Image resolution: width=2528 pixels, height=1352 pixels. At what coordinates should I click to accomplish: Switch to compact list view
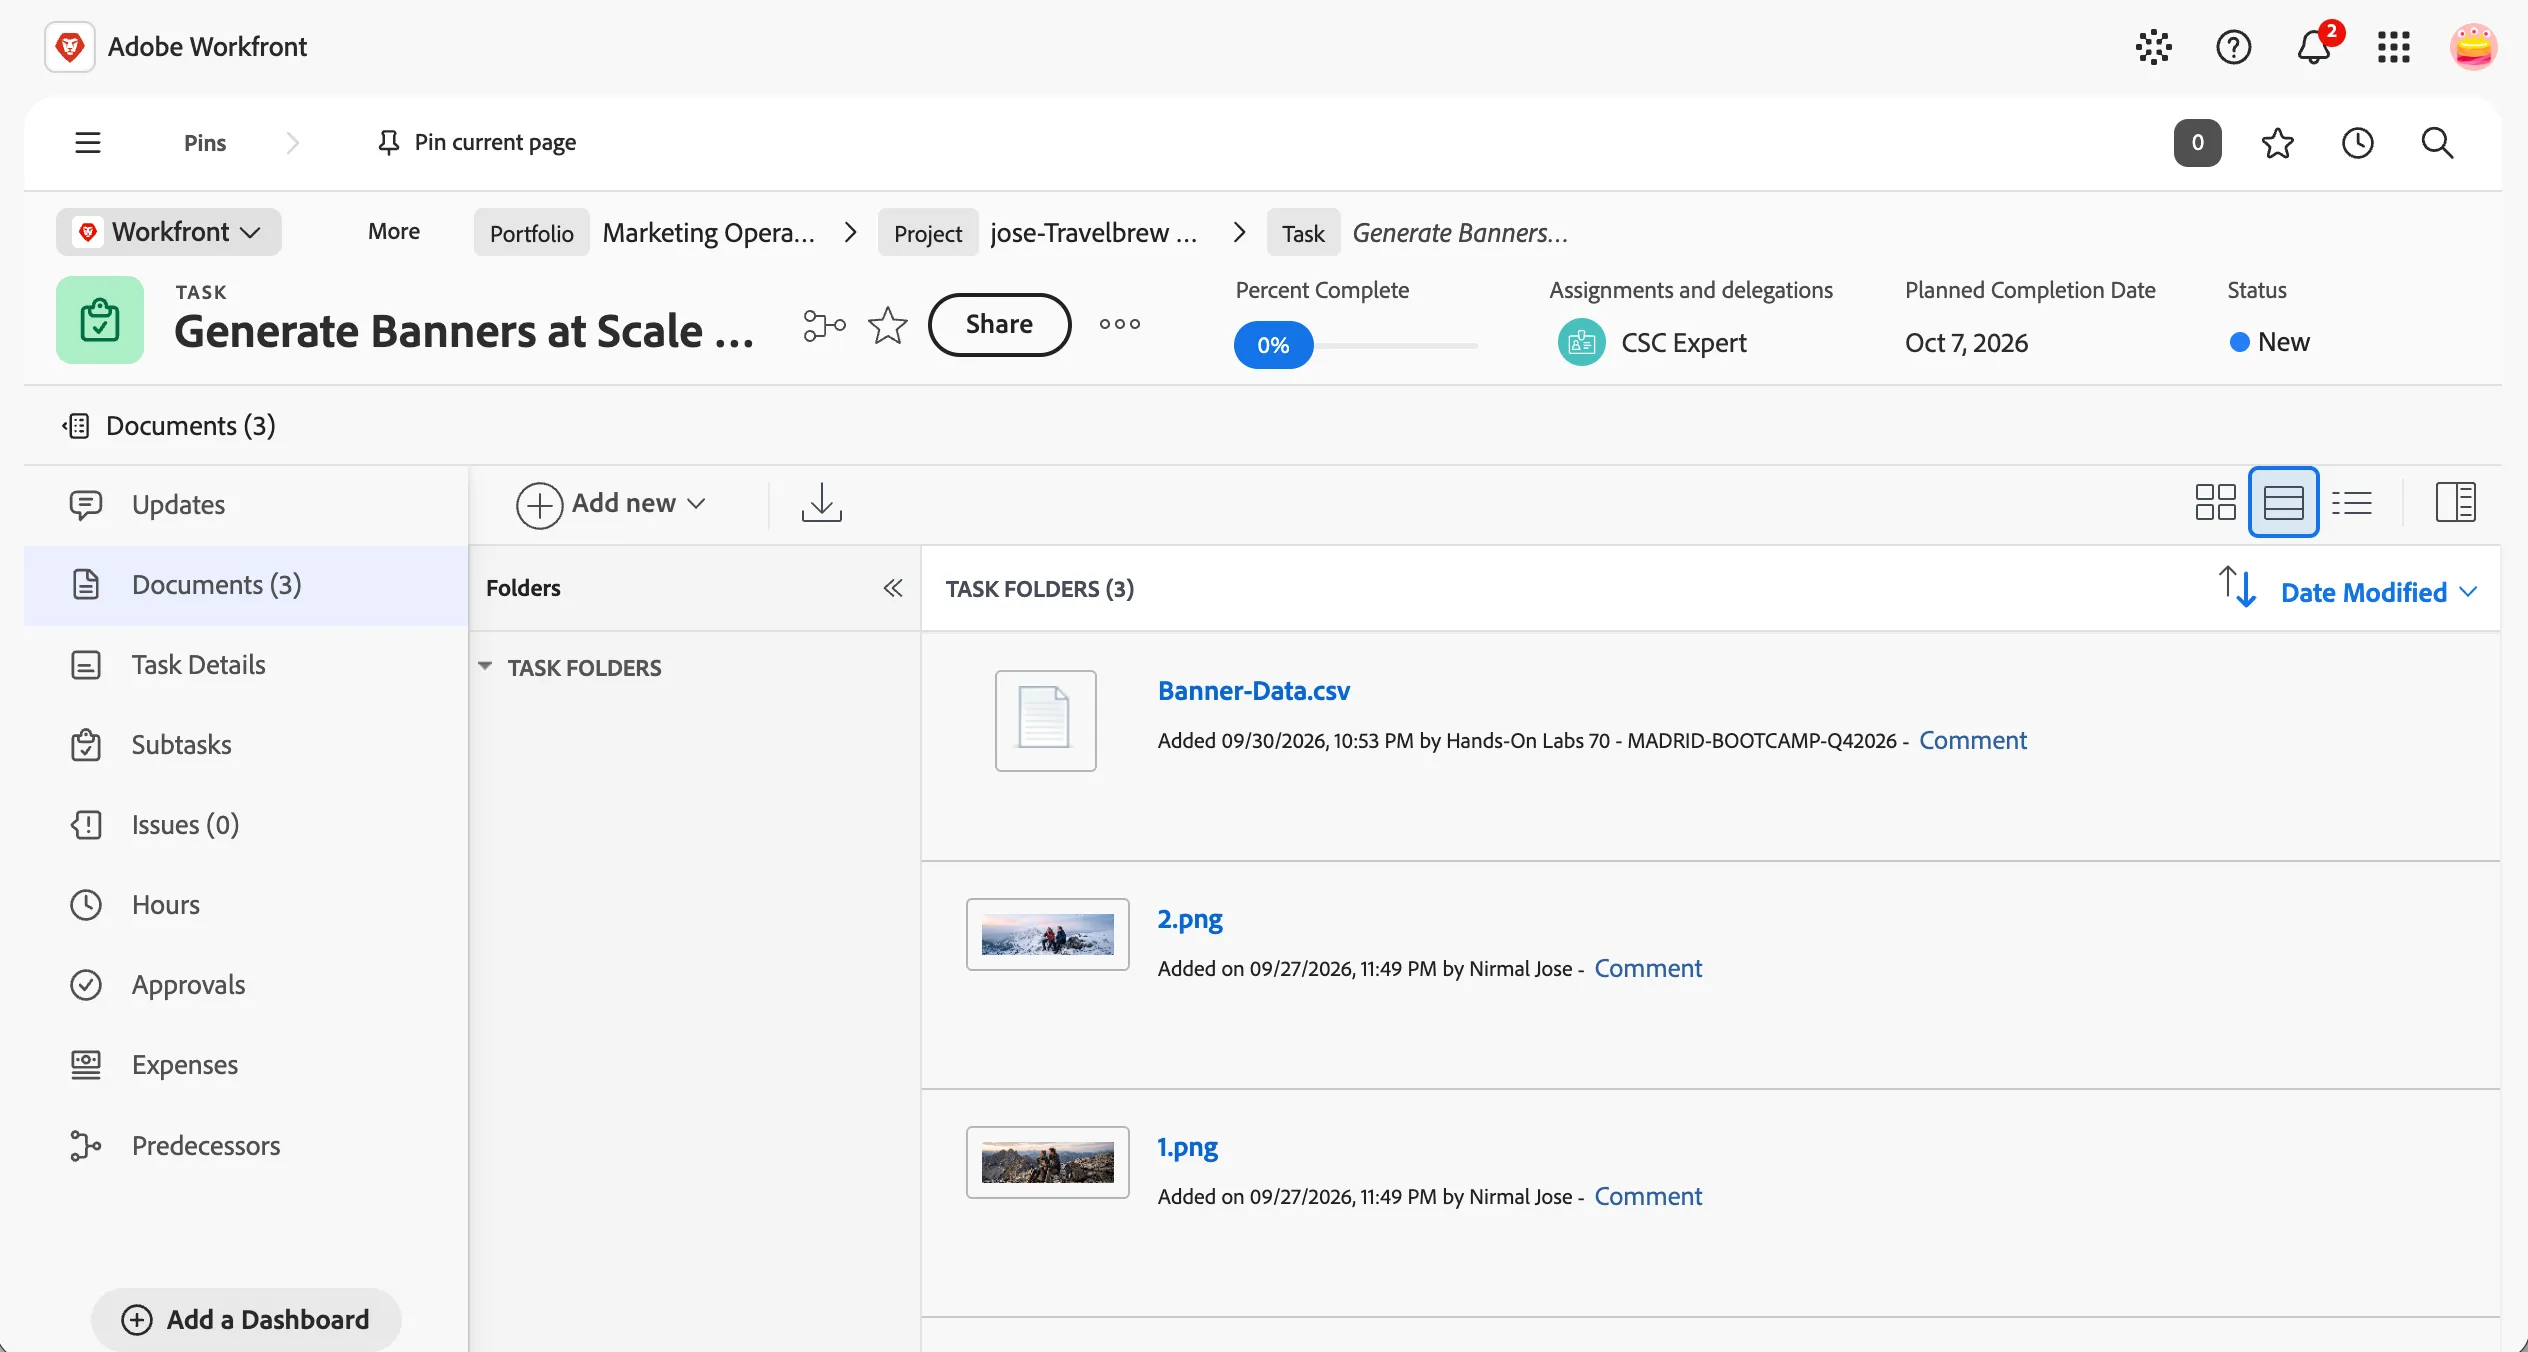coord(2351,502)
